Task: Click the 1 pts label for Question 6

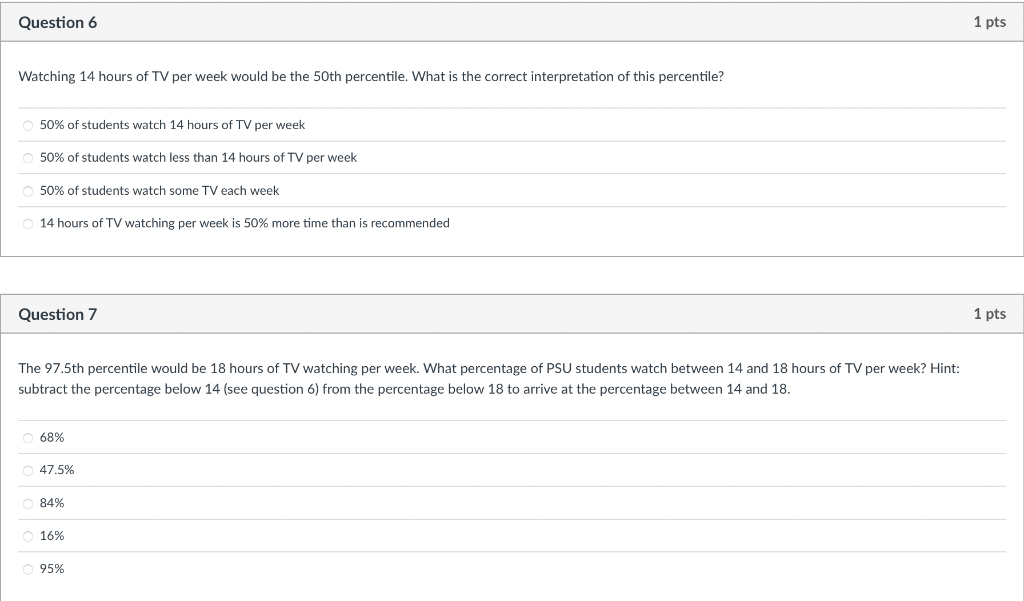Action: tap(989, 21)
